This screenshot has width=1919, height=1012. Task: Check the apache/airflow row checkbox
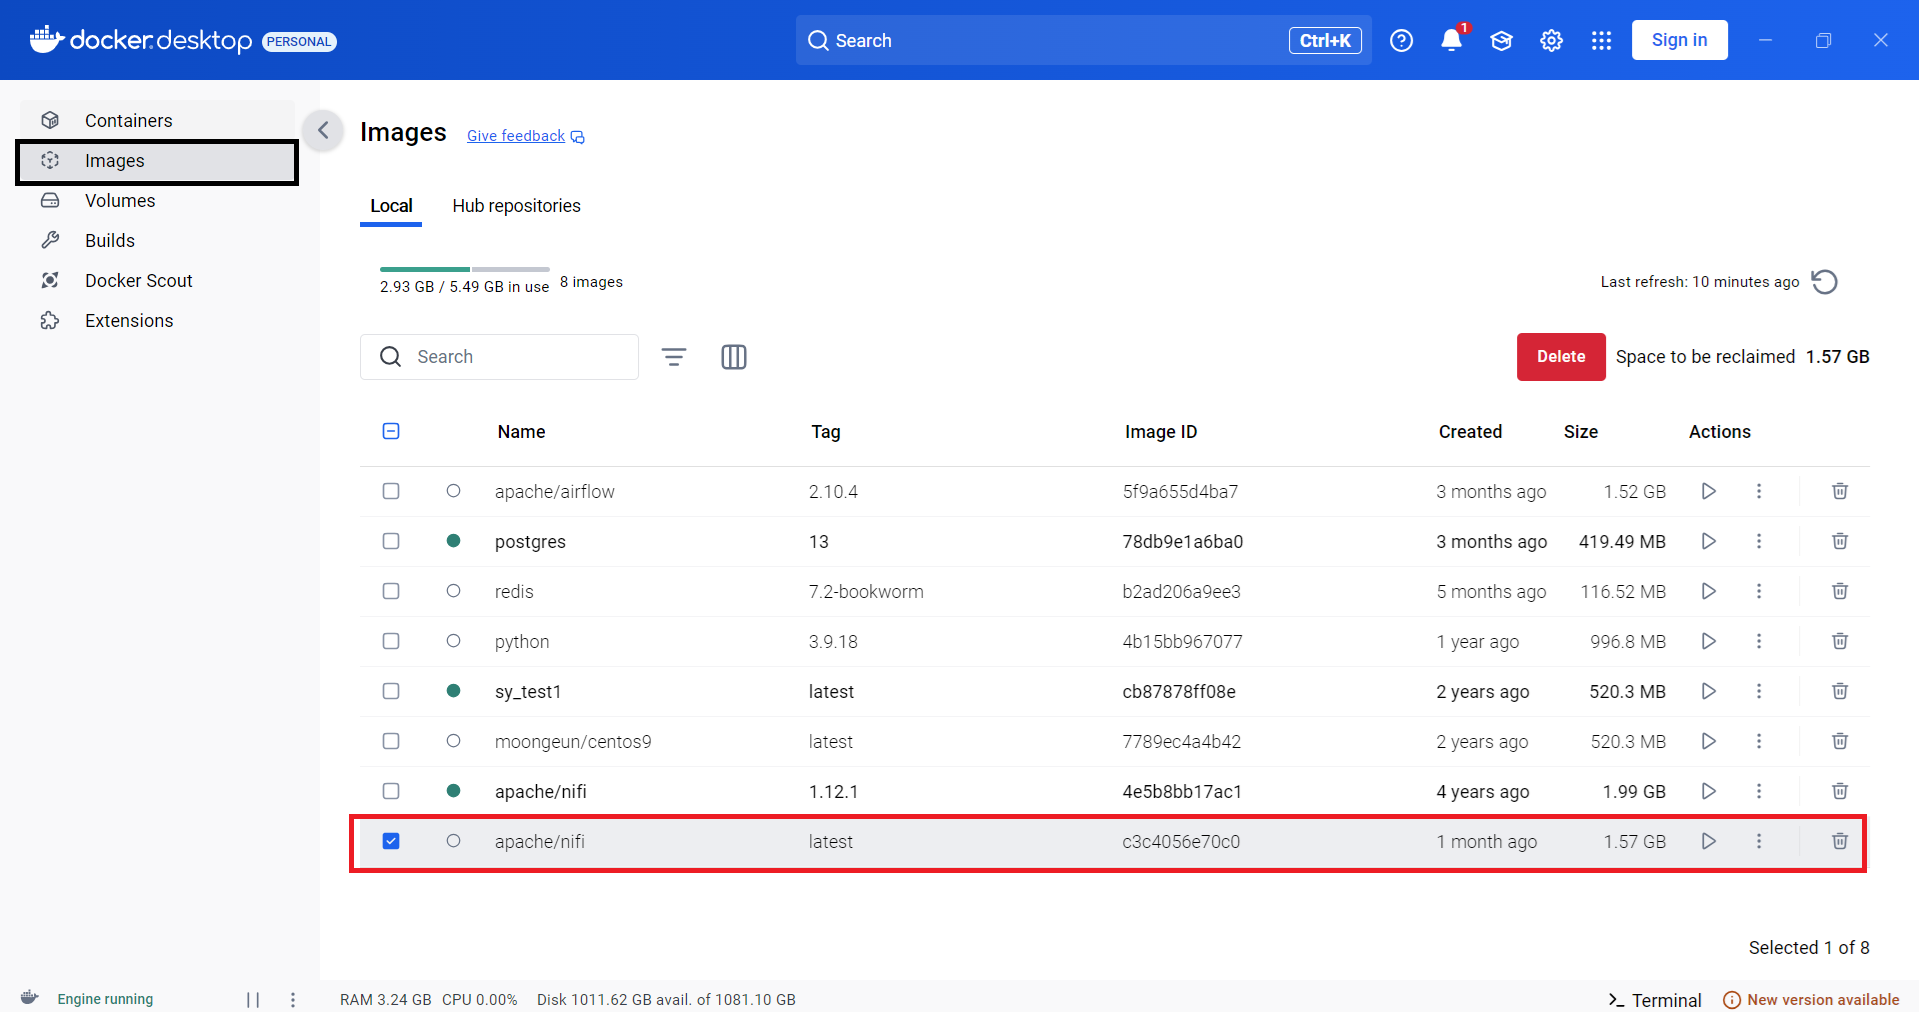391,491
